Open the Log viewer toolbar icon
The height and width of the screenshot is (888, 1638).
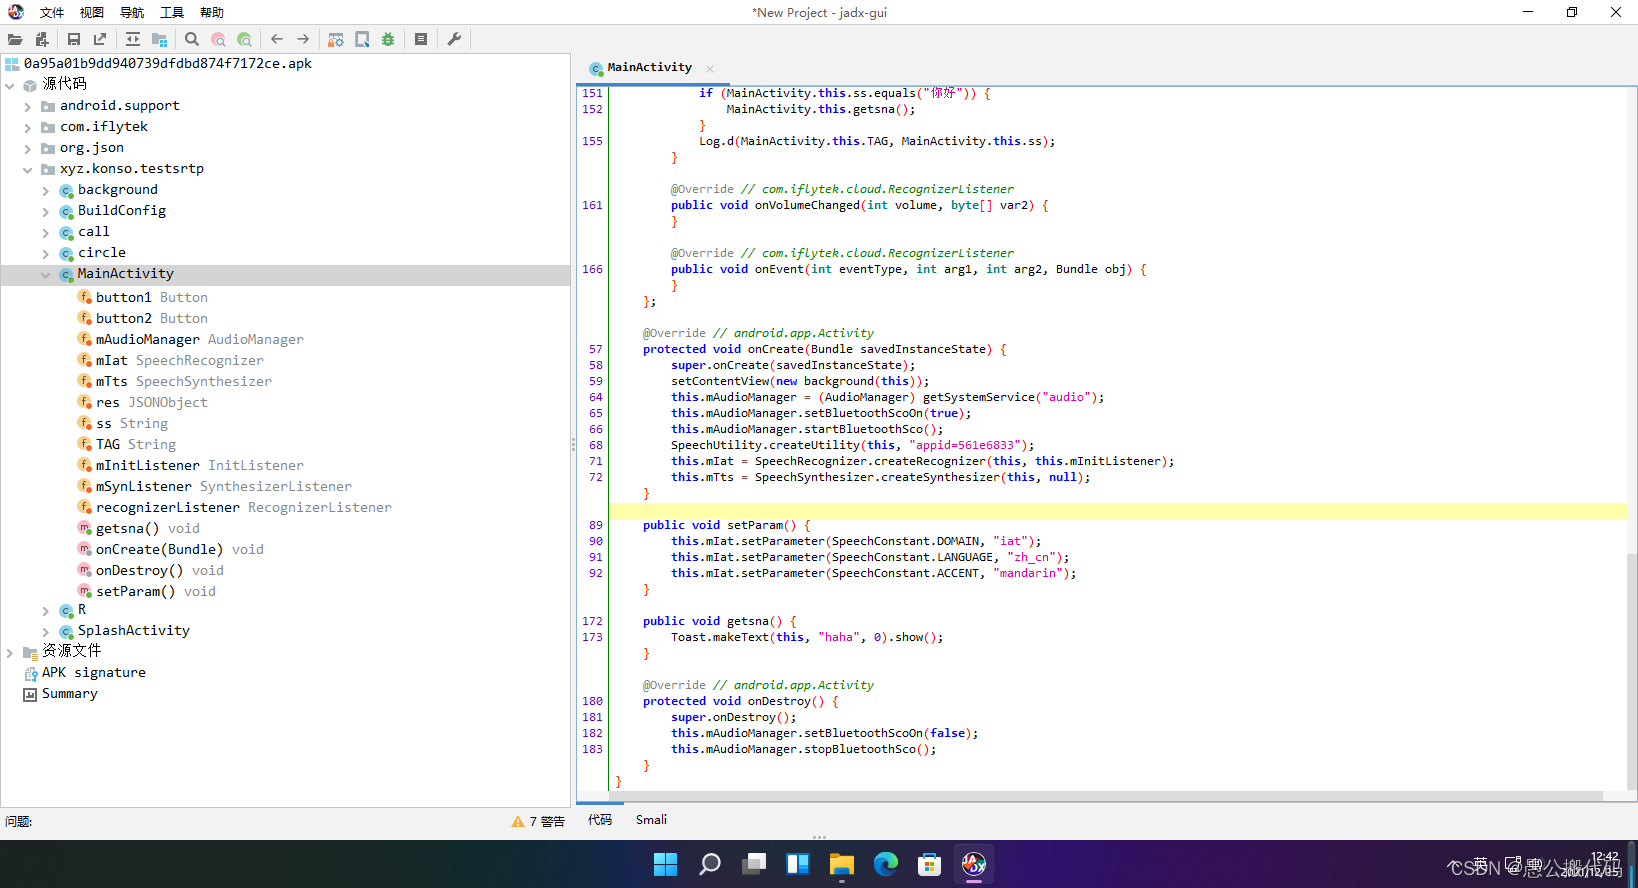pyautogui.click(x=421, y=39)
